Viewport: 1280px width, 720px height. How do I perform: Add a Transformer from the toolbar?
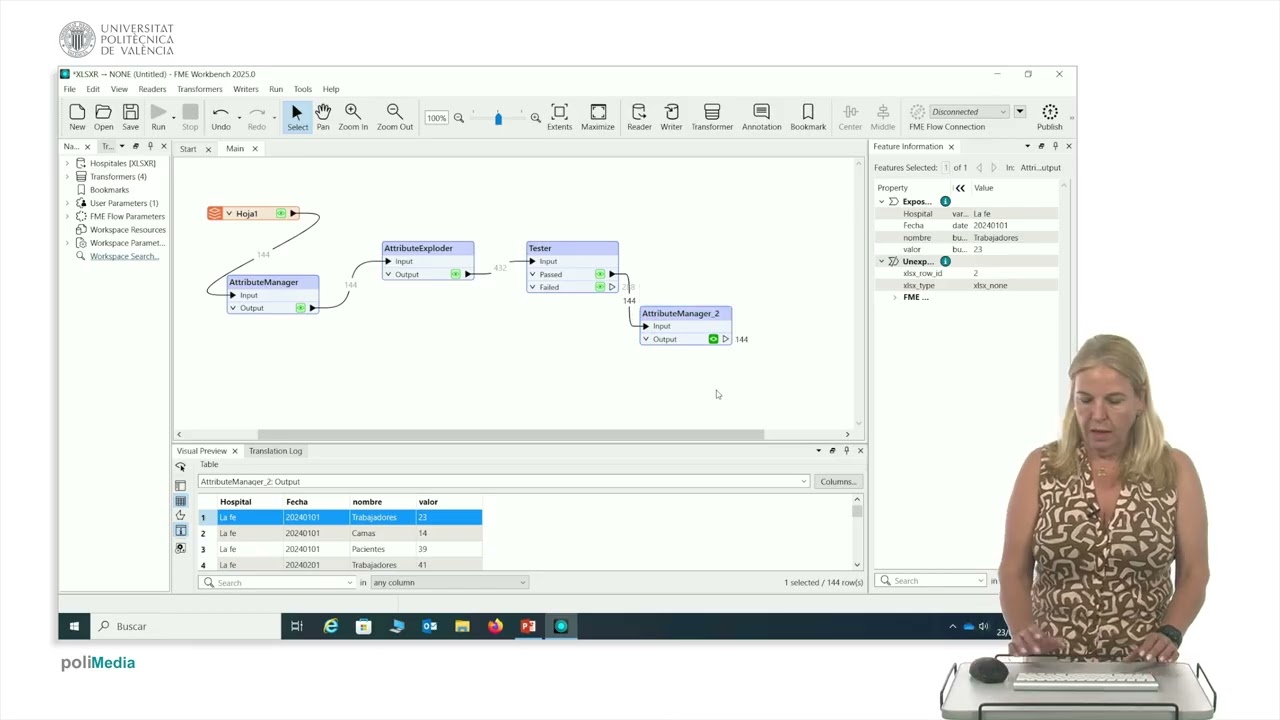click(712, 117)
